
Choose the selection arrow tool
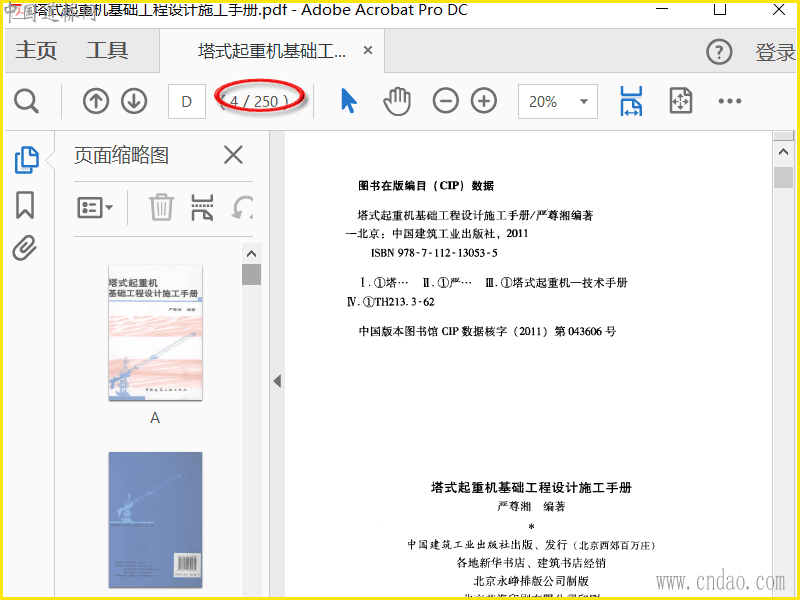pos(348,101)
